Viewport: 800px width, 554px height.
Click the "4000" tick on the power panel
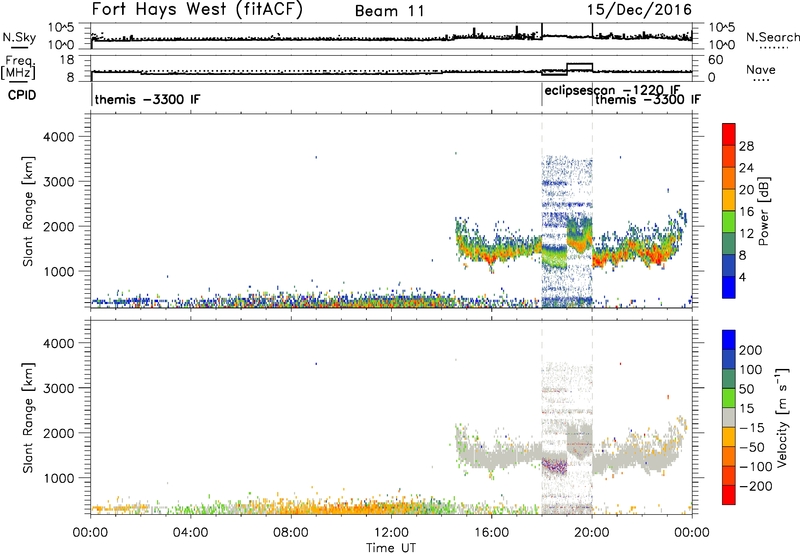point(58,137)
